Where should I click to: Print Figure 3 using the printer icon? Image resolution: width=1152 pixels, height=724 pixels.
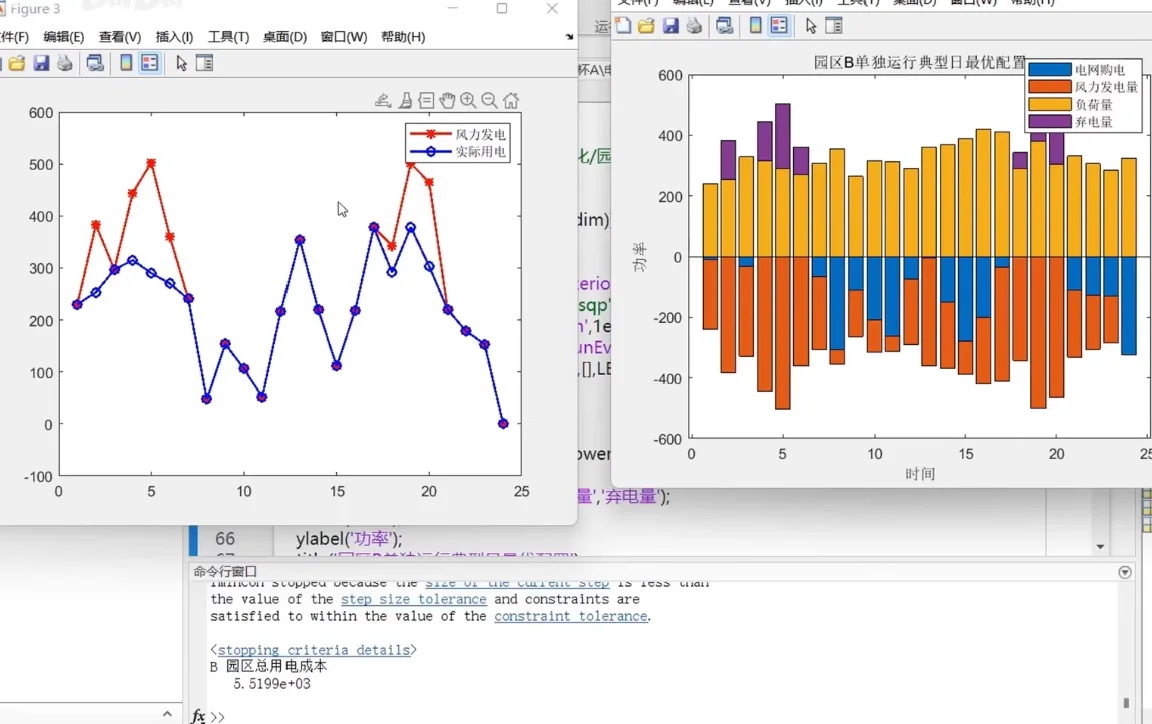[x=65, y=63]
